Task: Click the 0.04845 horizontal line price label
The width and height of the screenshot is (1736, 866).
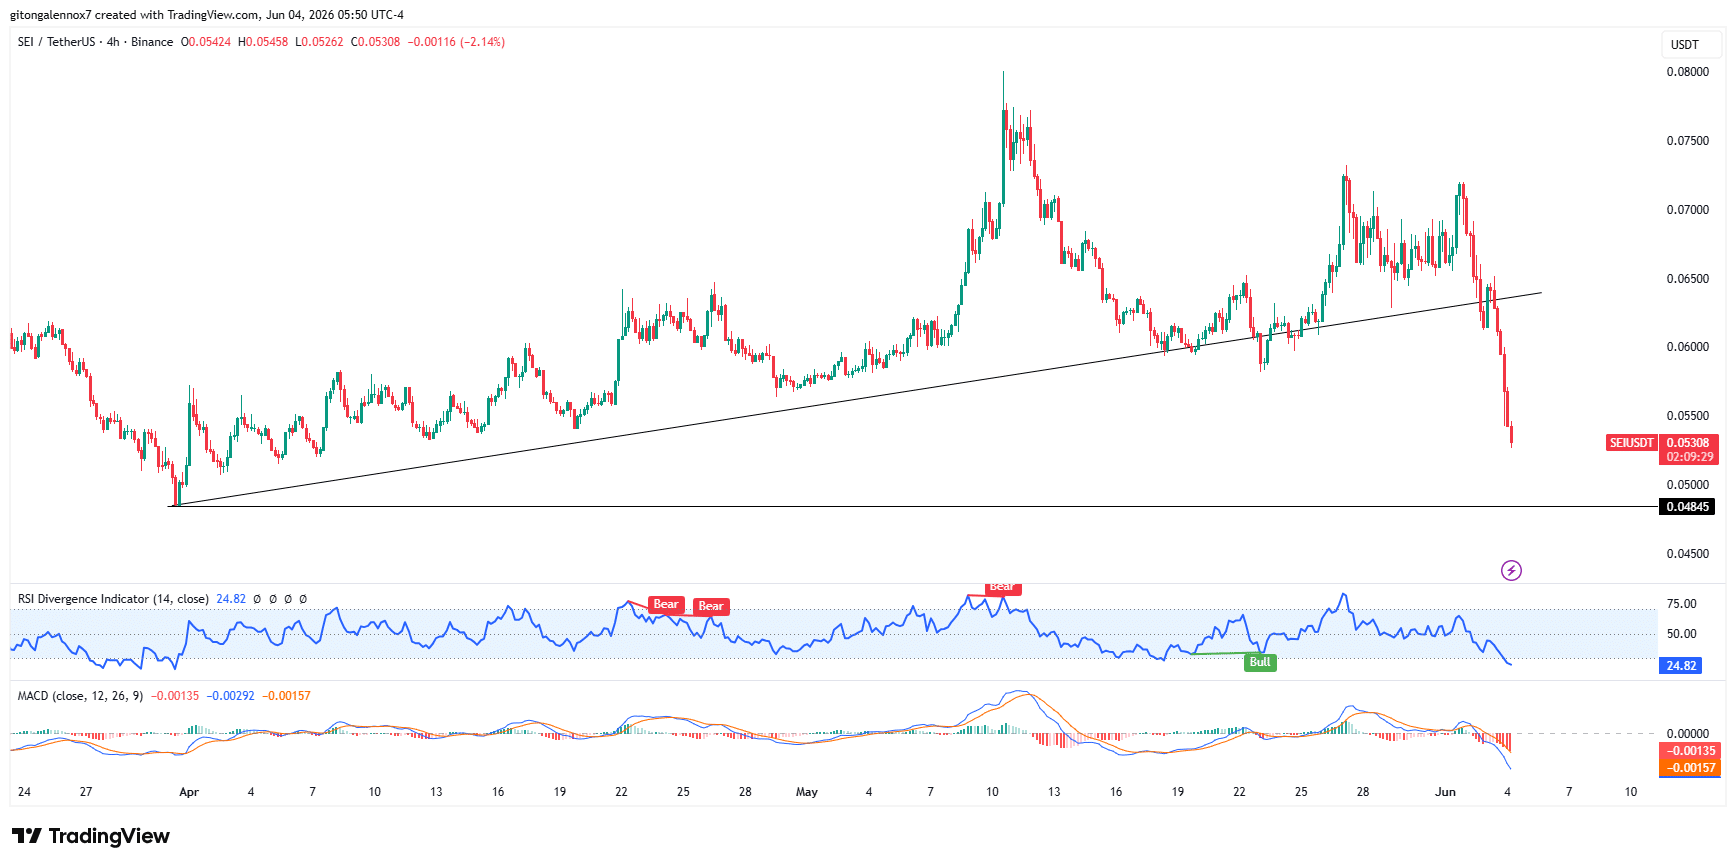Action: [x=1688, y=507]
